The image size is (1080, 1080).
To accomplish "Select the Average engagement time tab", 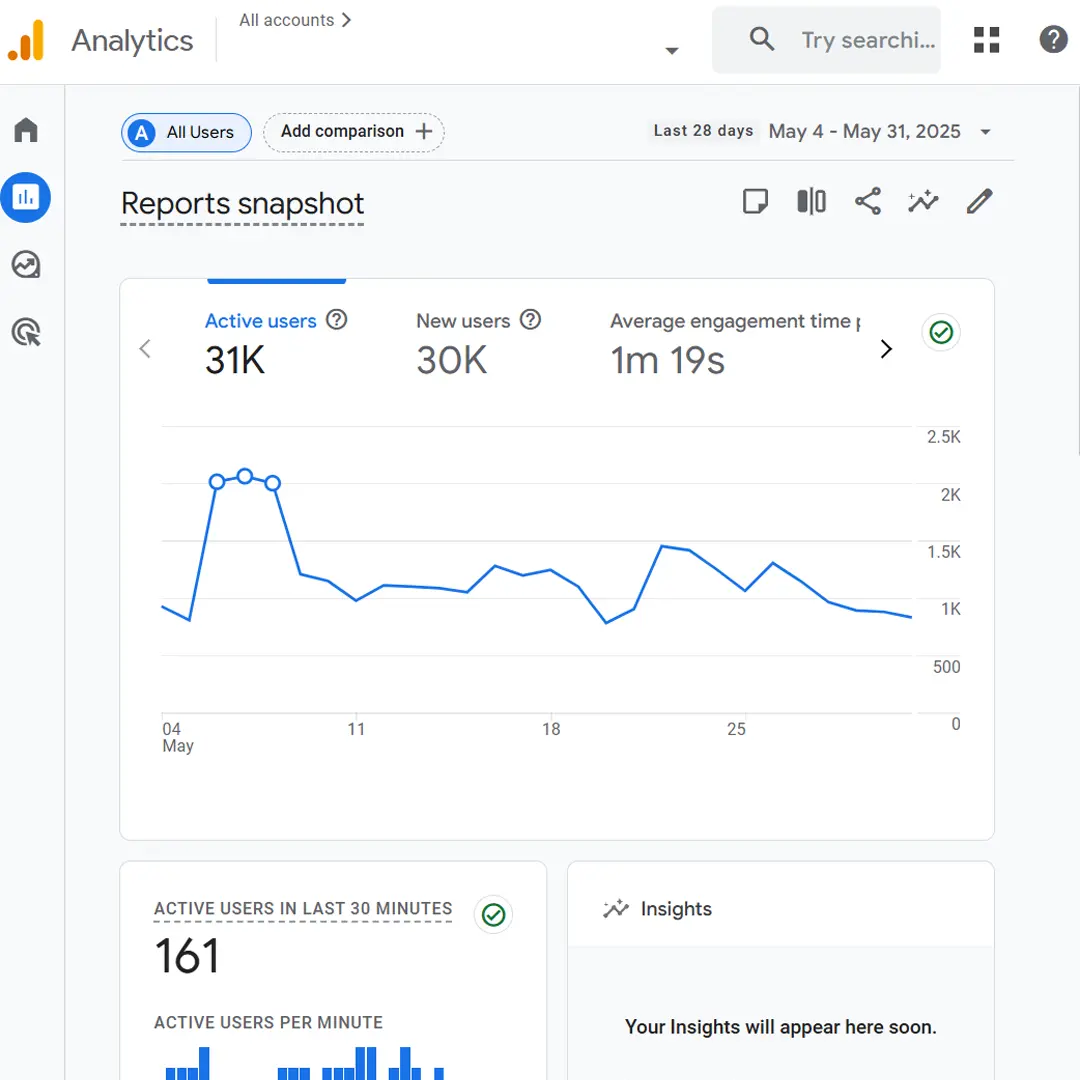I will [736, 341].
